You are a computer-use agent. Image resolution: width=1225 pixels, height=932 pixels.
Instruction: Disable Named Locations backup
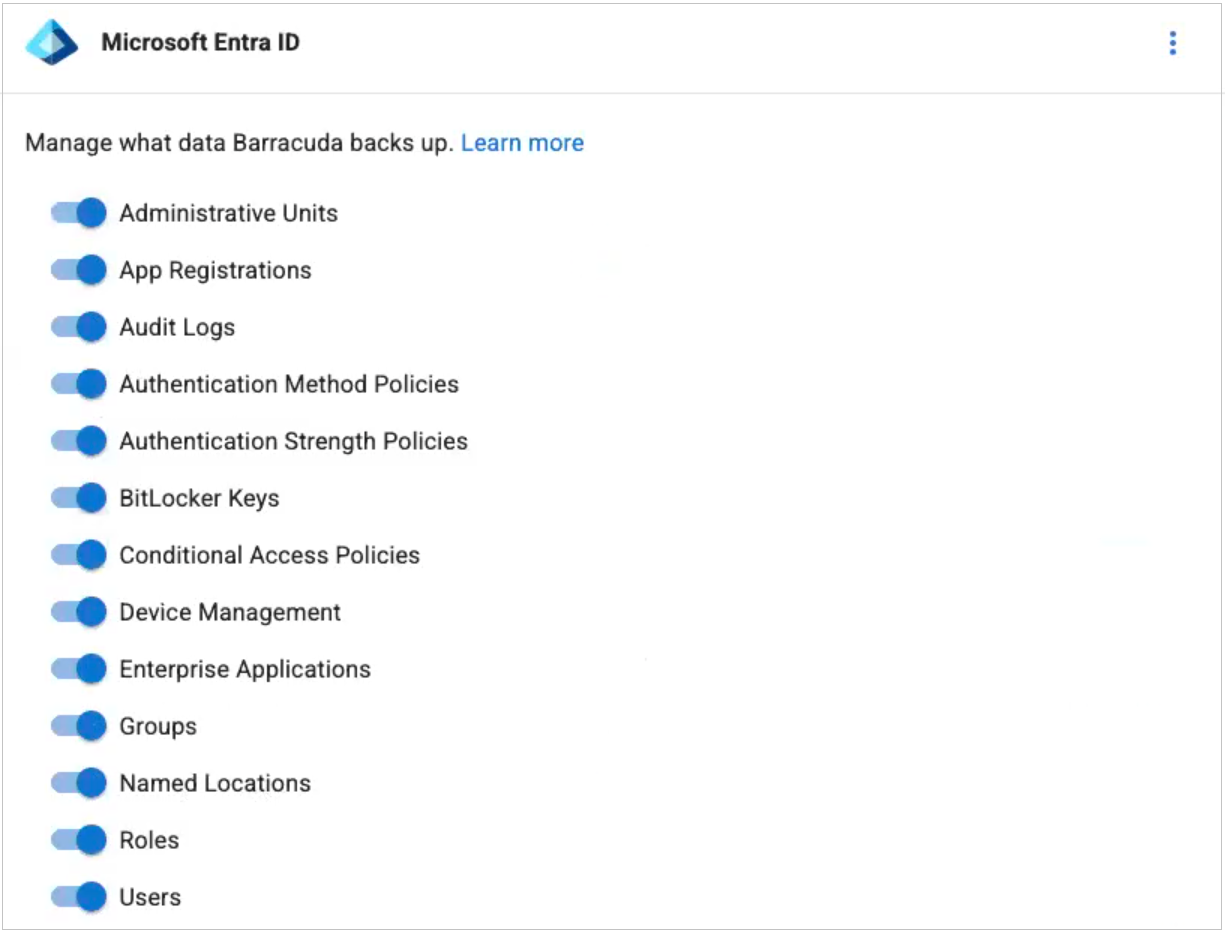tap(79, 783)
